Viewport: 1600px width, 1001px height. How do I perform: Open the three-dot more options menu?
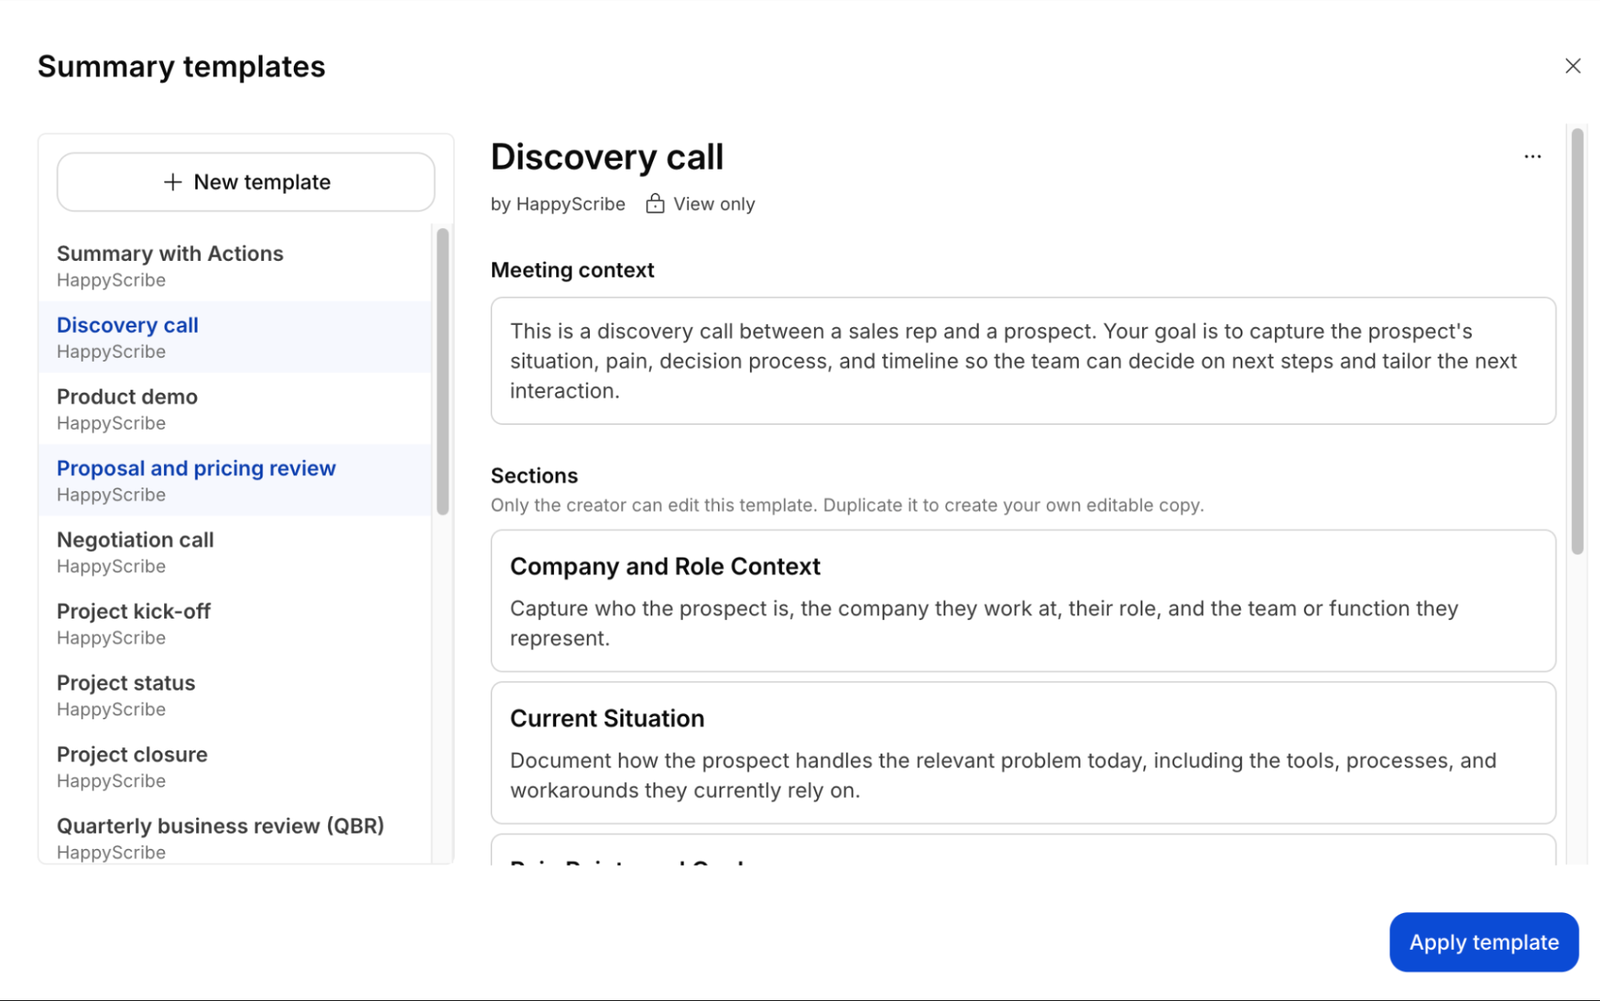pos(1532,157)
